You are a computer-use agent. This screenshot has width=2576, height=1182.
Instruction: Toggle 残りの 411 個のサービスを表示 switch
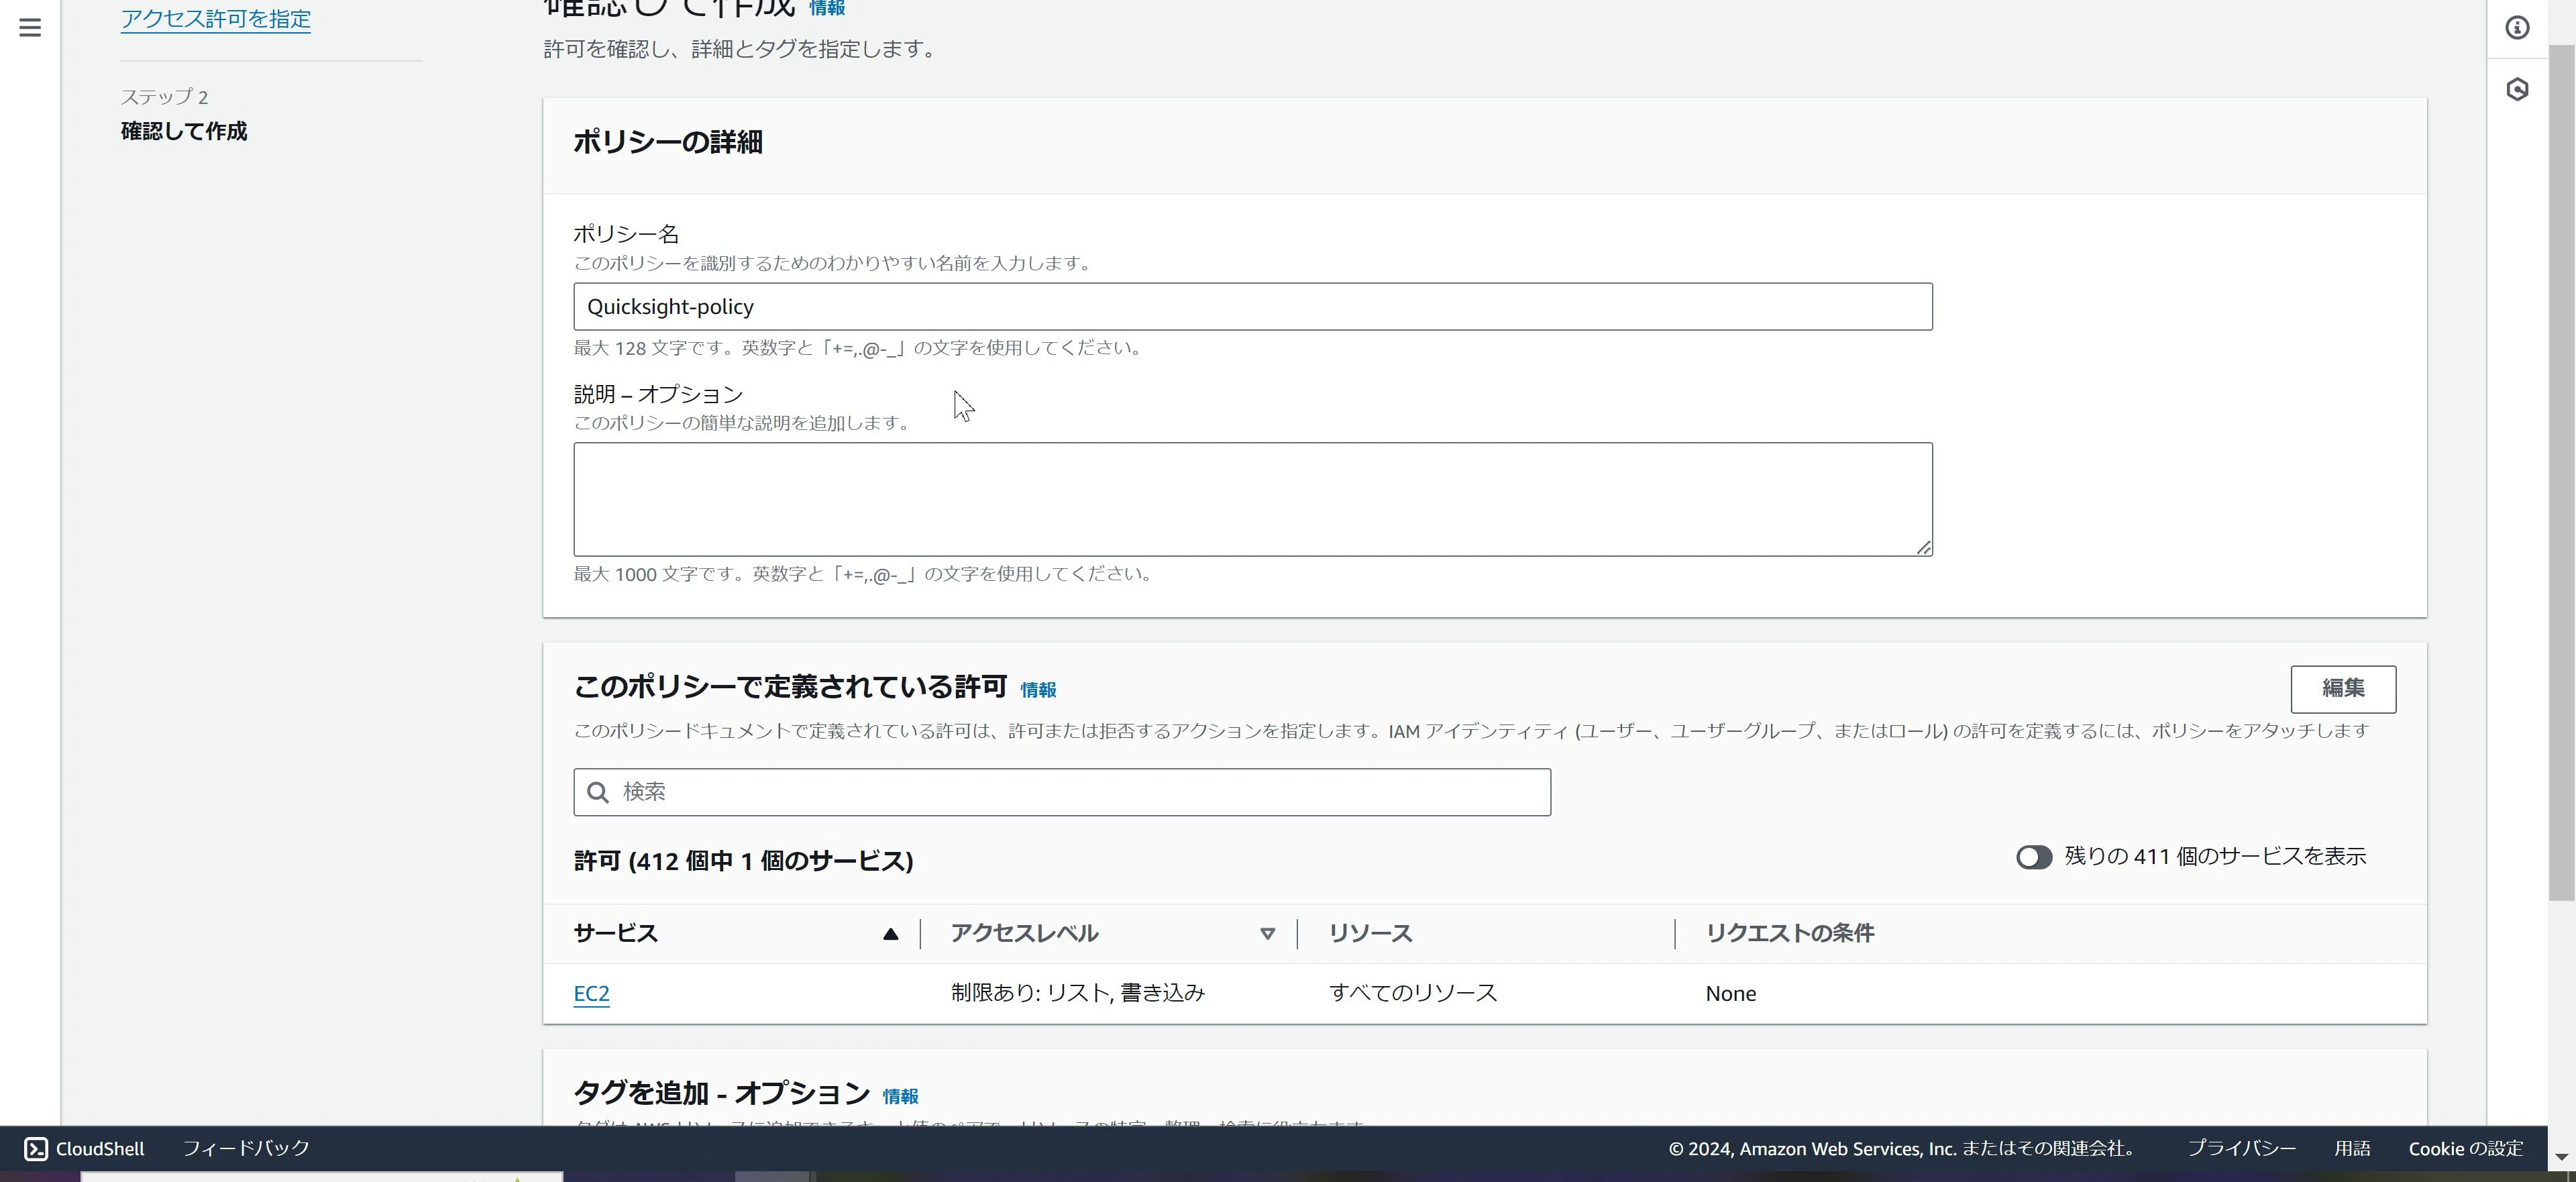2033,857
